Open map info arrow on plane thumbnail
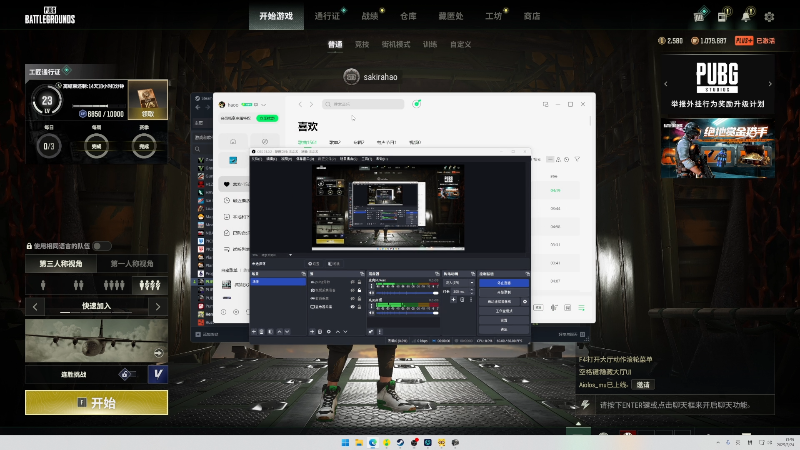 (x=159, y=353)
